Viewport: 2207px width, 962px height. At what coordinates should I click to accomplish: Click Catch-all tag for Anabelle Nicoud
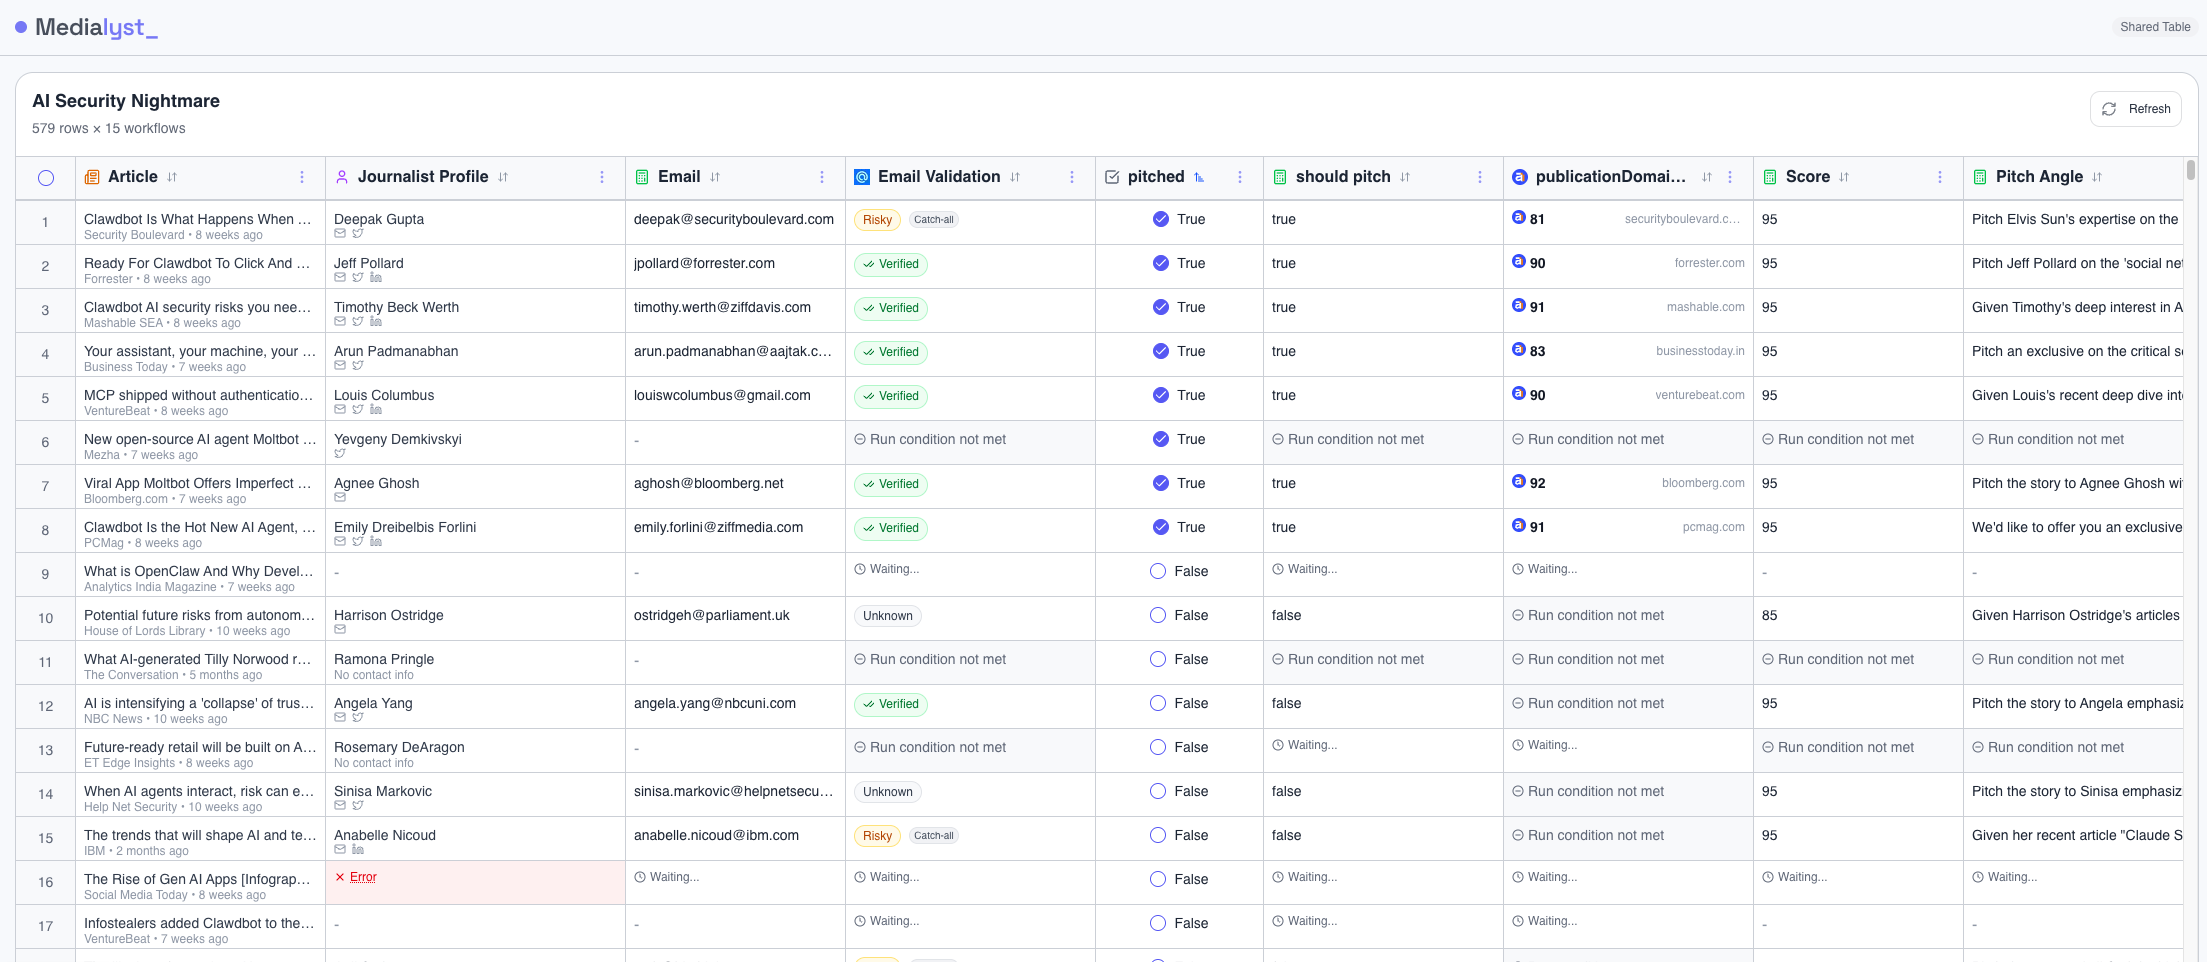coord(934,835)
